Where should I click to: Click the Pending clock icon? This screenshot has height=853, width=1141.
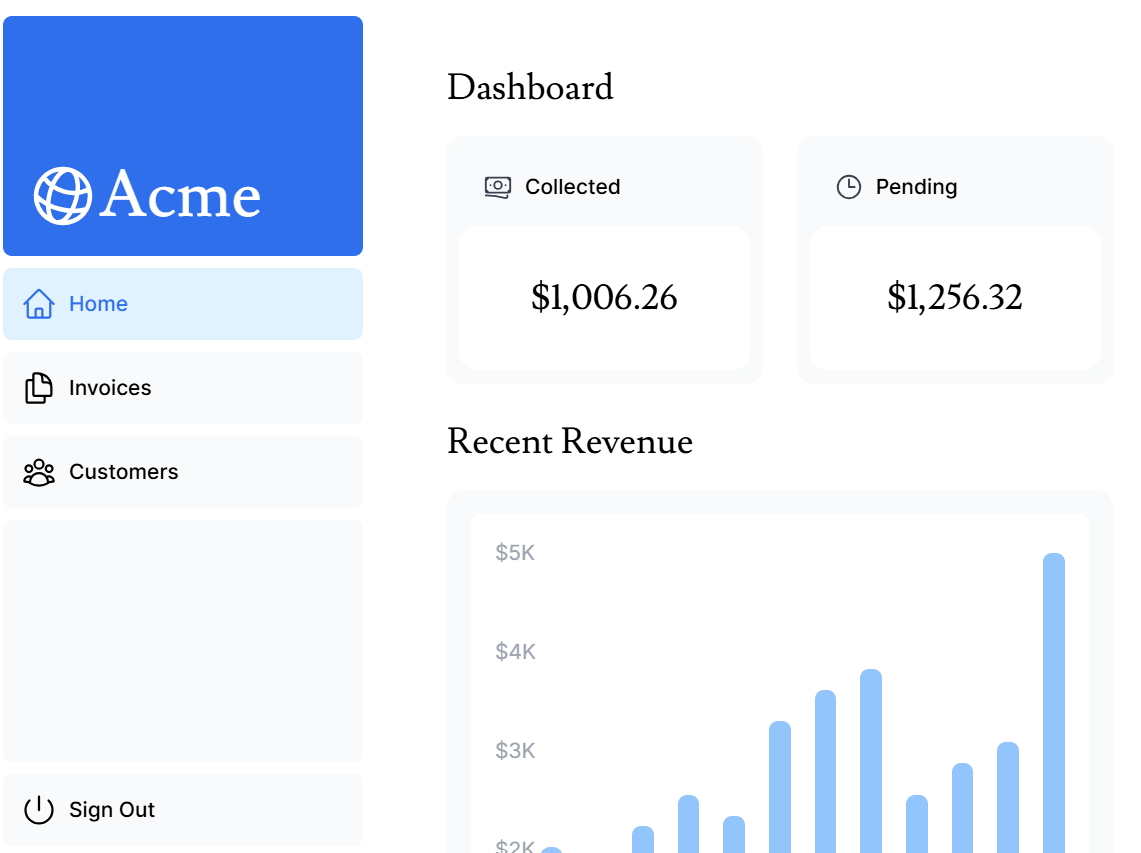click(x=848, y=187)
